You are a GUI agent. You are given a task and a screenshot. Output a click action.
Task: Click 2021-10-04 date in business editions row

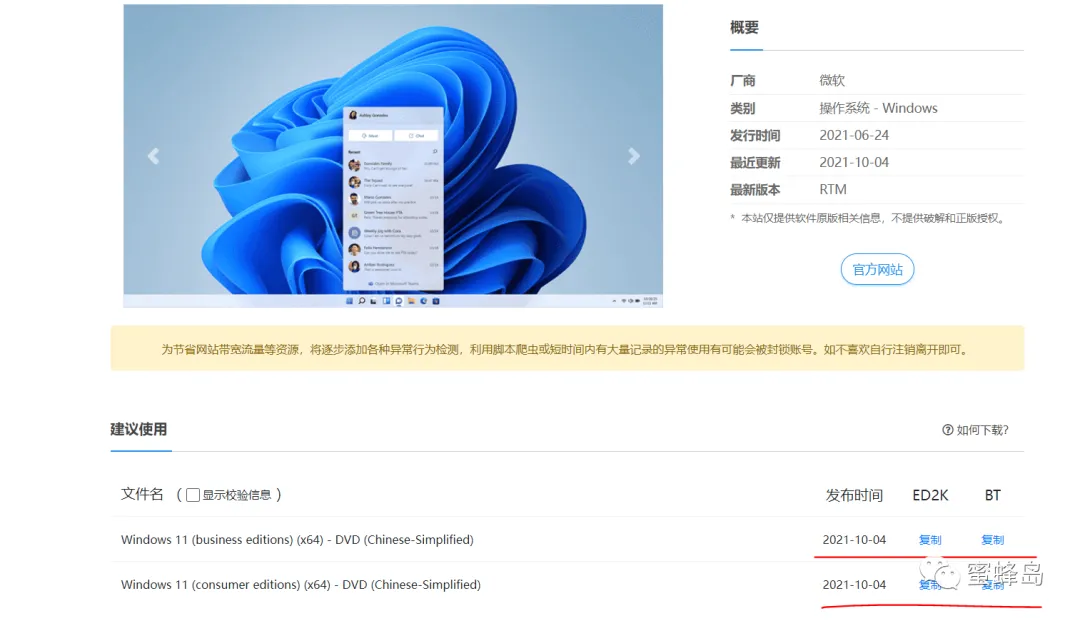pyautogui.click(x=854, y=540)
